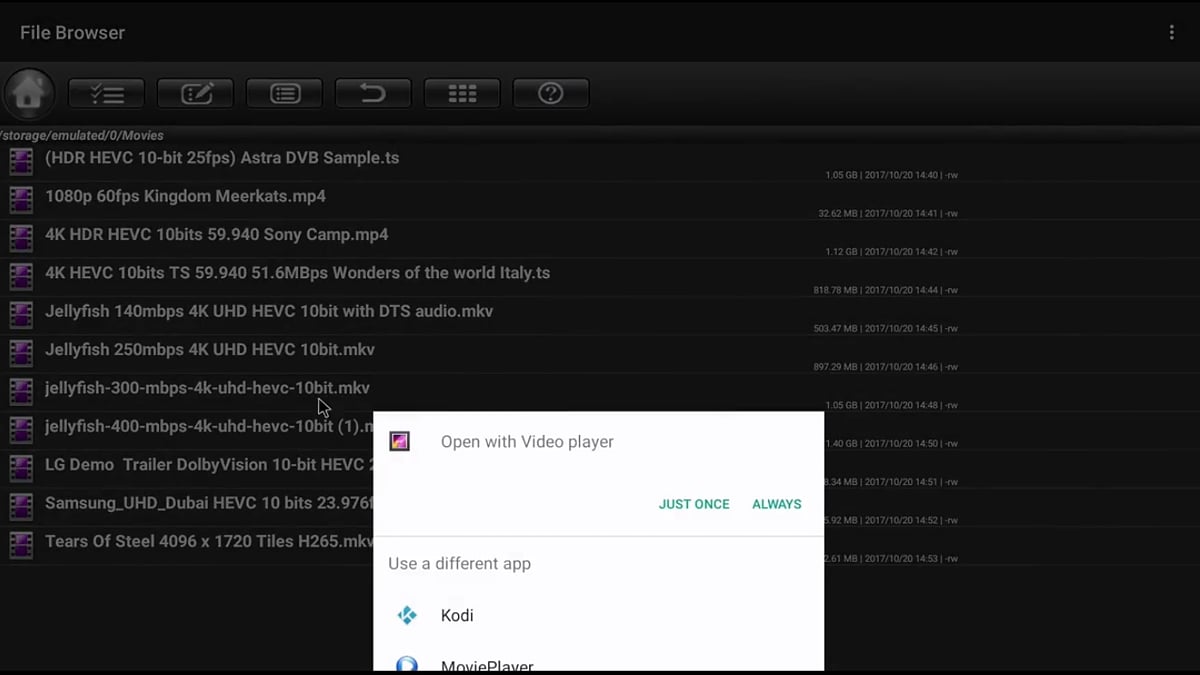Click the back arrow toolbar icon
1200x675 pixels.
pos(373,94)
